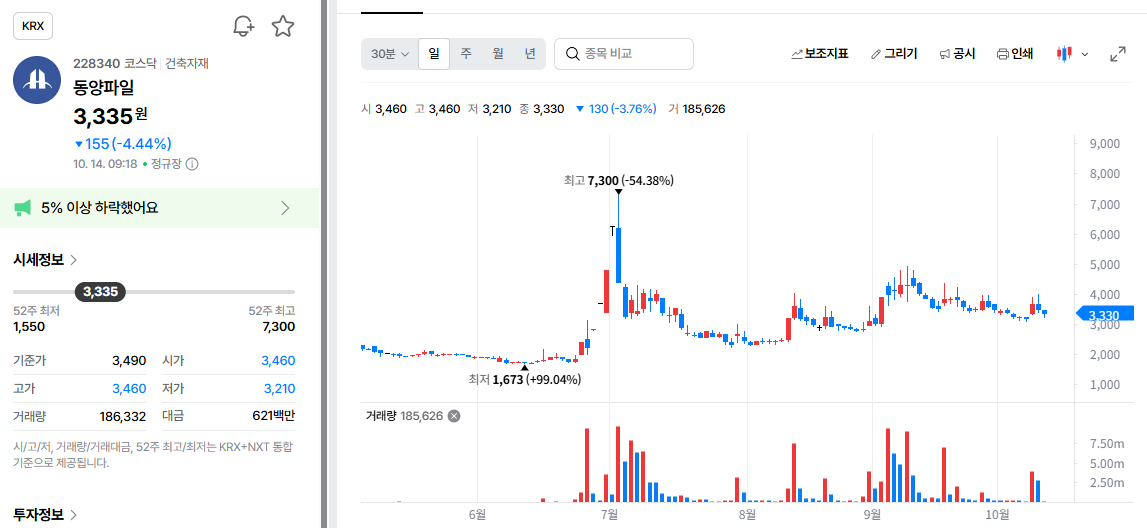Viewport: 1147px width, 528px height.
Task: Click the 종목 비교 search field
Action: (624, 54)
